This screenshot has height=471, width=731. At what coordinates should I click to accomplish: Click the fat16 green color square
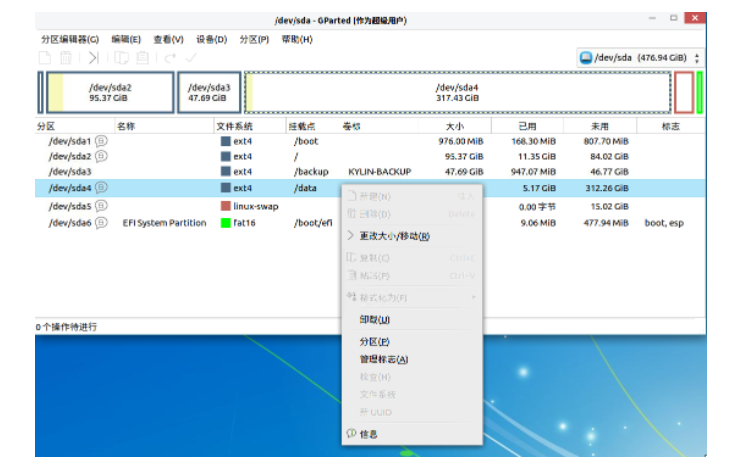(x=226, y=223)
